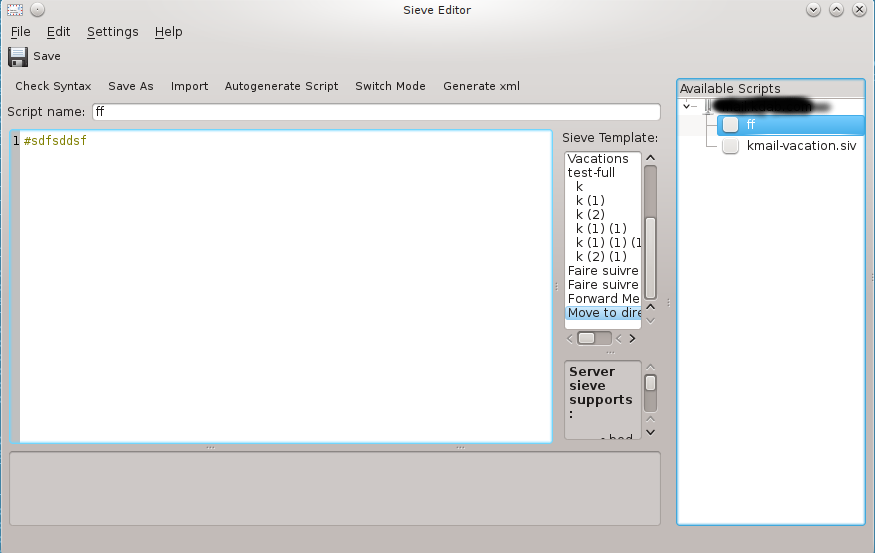Click the Save floppy disk icon
Viewport: 875px width, 553px height.
click(x=18, y=57)
